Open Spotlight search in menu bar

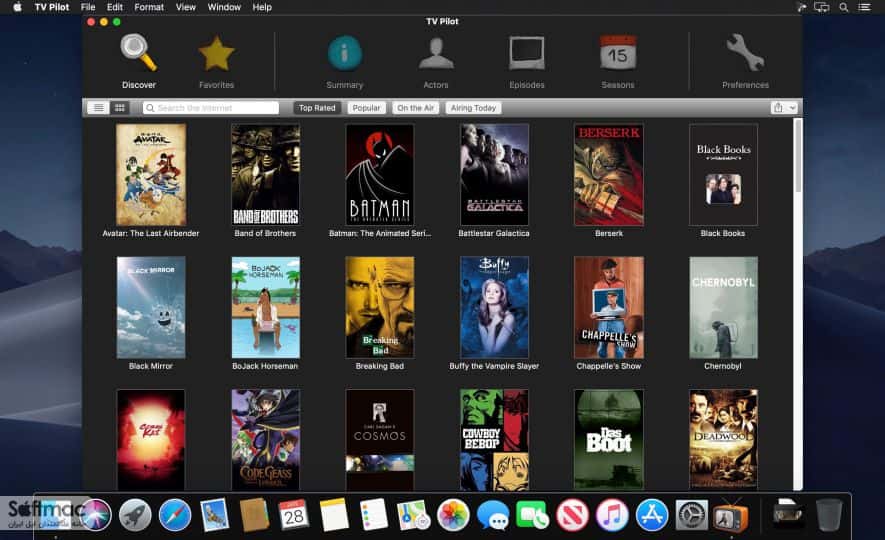(x=843, y=7)
